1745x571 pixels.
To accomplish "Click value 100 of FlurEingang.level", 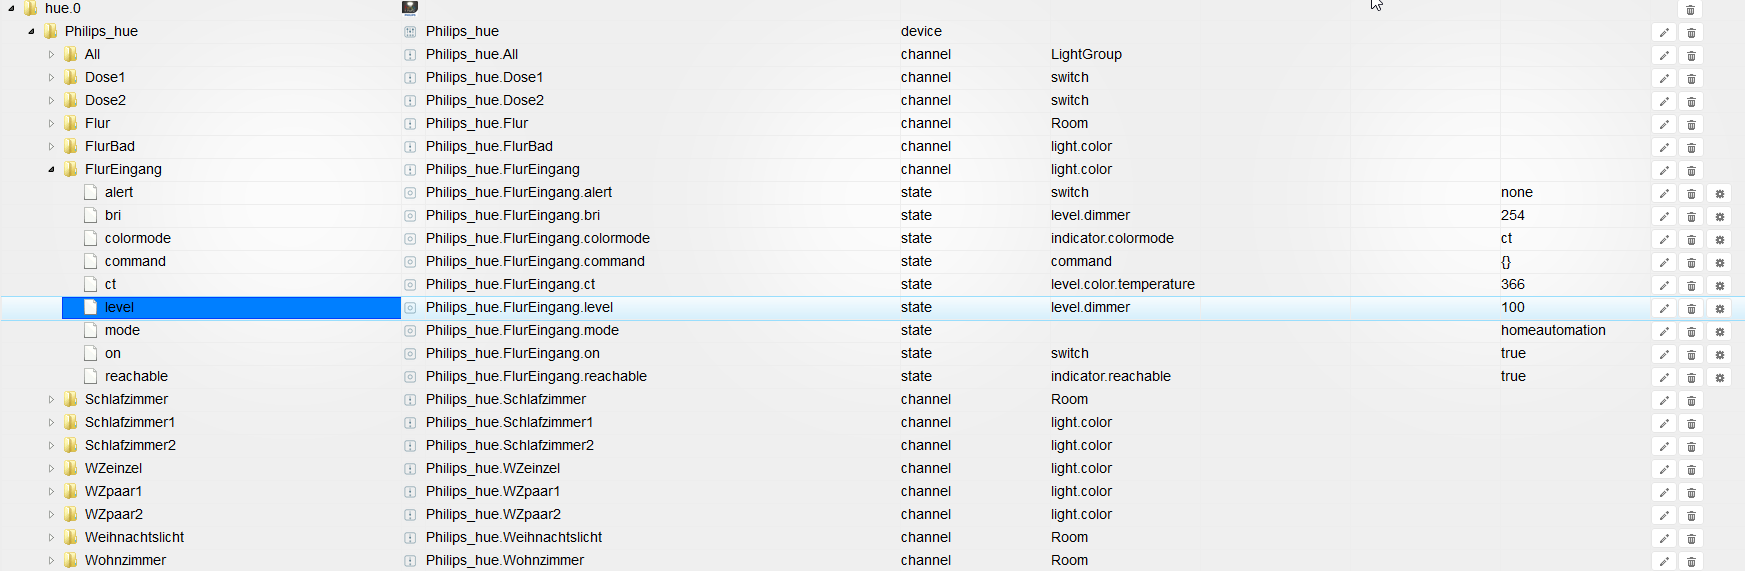I will click(1513, 307).
